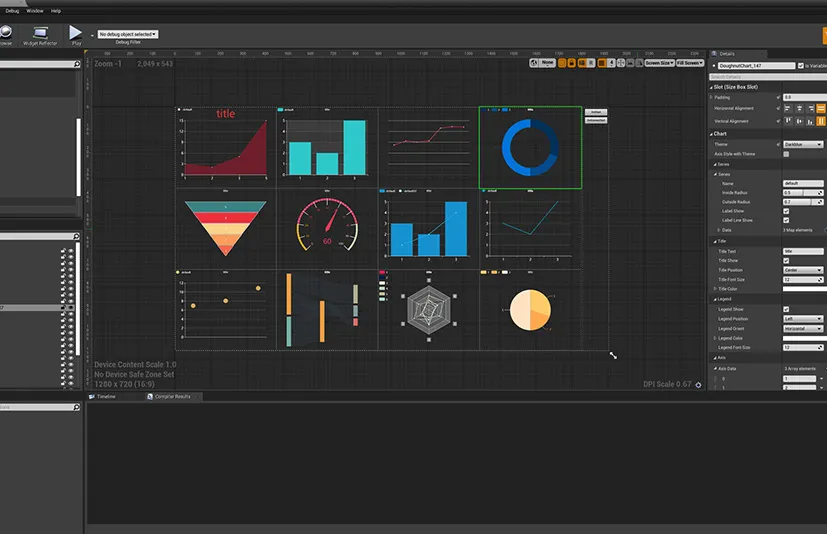
Task: Toggle the grid snapping icon
Action: click(602, 63)
